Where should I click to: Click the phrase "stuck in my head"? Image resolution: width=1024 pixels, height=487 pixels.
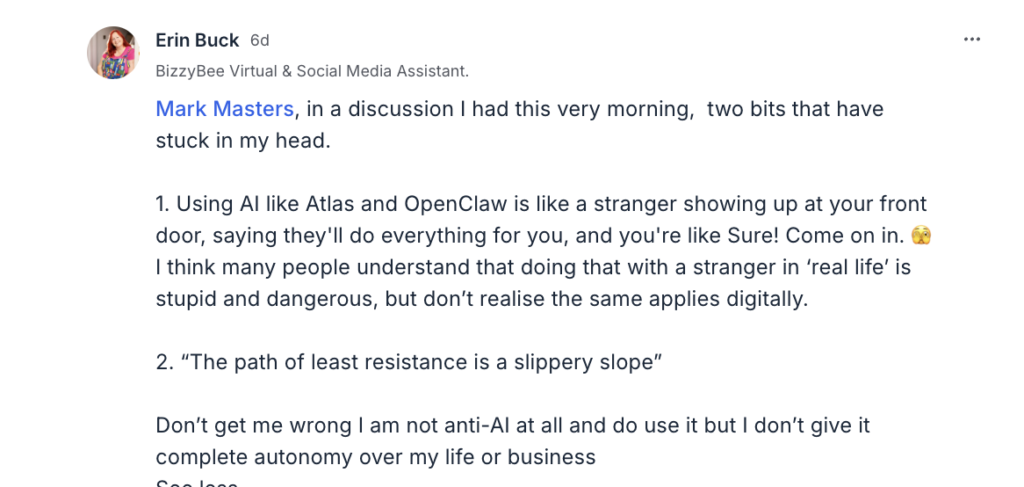point(242,141)
